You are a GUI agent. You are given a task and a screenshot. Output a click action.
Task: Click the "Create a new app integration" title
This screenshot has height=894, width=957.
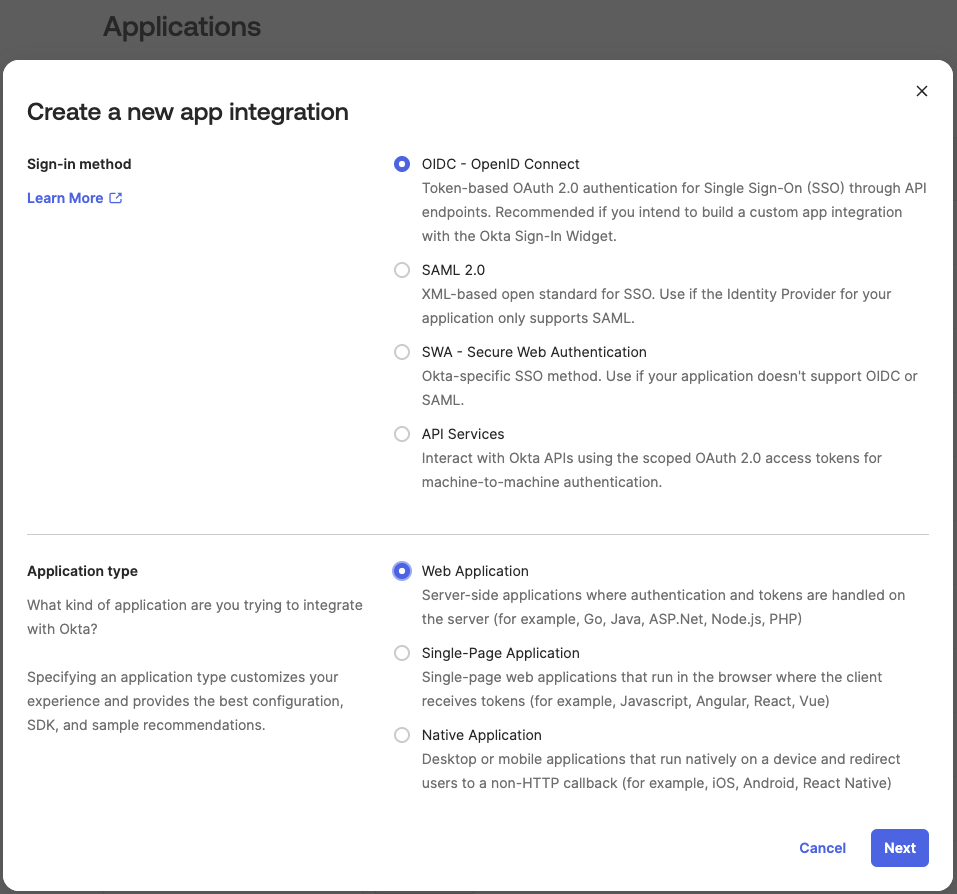coord(188,112)
